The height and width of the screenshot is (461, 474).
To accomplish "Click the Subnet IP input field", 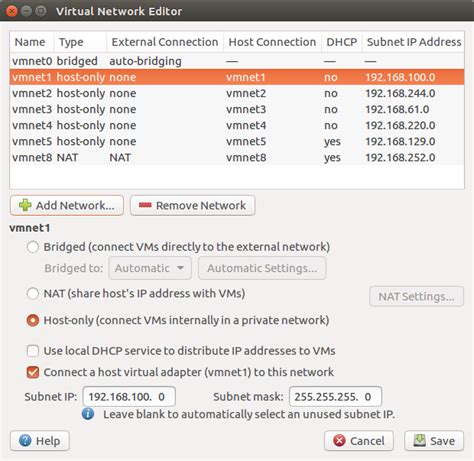I will click(129, 396).
